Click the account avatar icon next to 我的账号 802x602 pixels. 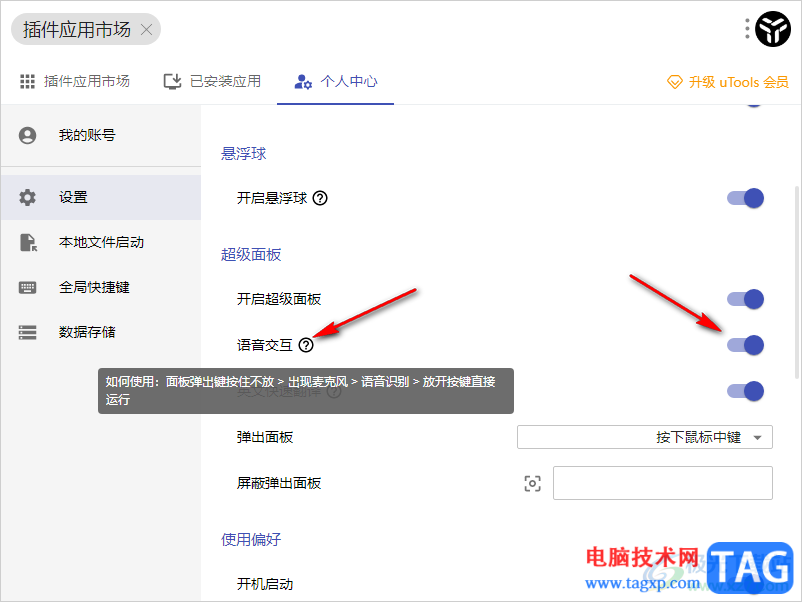[28, 136]
